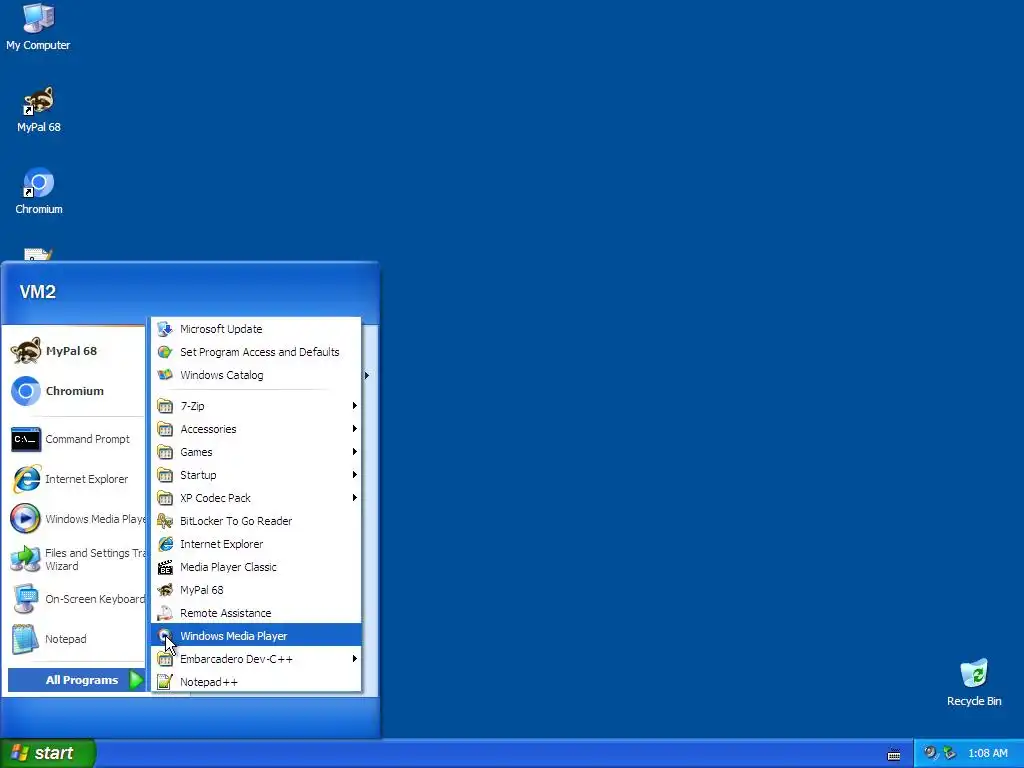1024x768 pixels.
Task: Click the Command Prompt icon
Action: pos(26,440)
